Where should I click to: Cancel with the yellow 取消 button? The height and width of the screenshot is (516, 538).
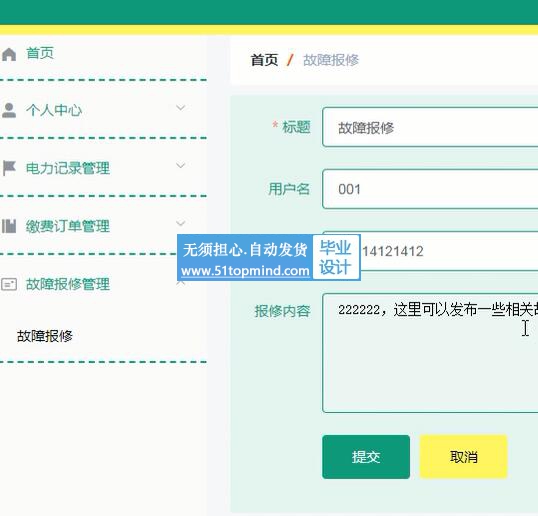463,457
